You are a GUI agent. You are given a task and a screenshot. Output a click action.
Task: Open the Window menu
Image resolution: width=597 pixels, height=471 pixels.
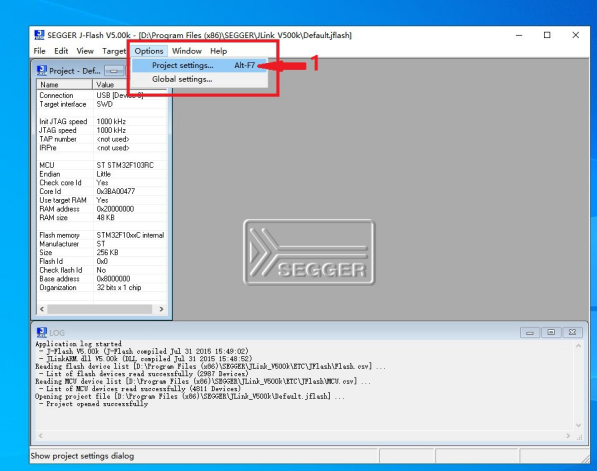(187, 51)
